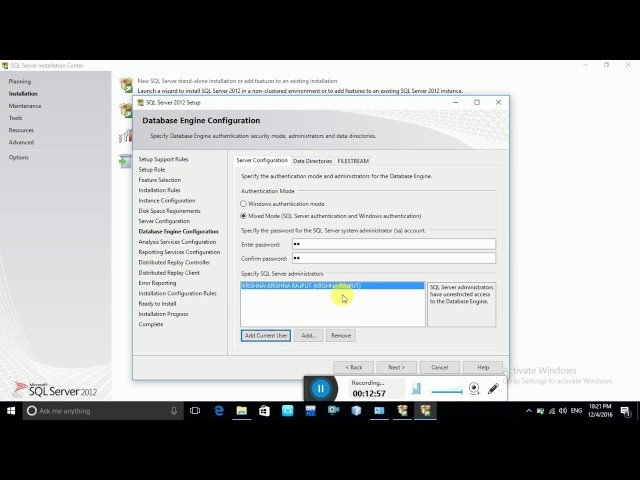
Task: Click Server Configuration step in wizard list
Action: [x=164, y=221]
